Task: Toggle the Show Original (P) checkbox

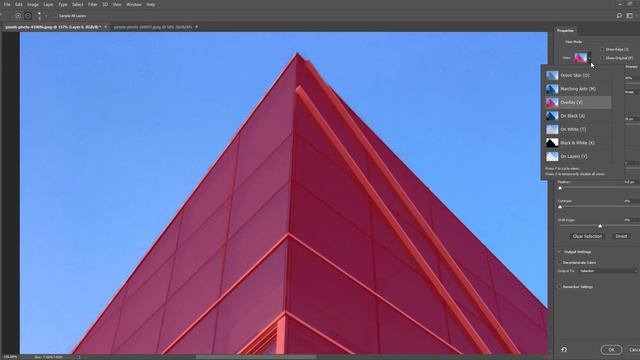Action: pos(602,58)
